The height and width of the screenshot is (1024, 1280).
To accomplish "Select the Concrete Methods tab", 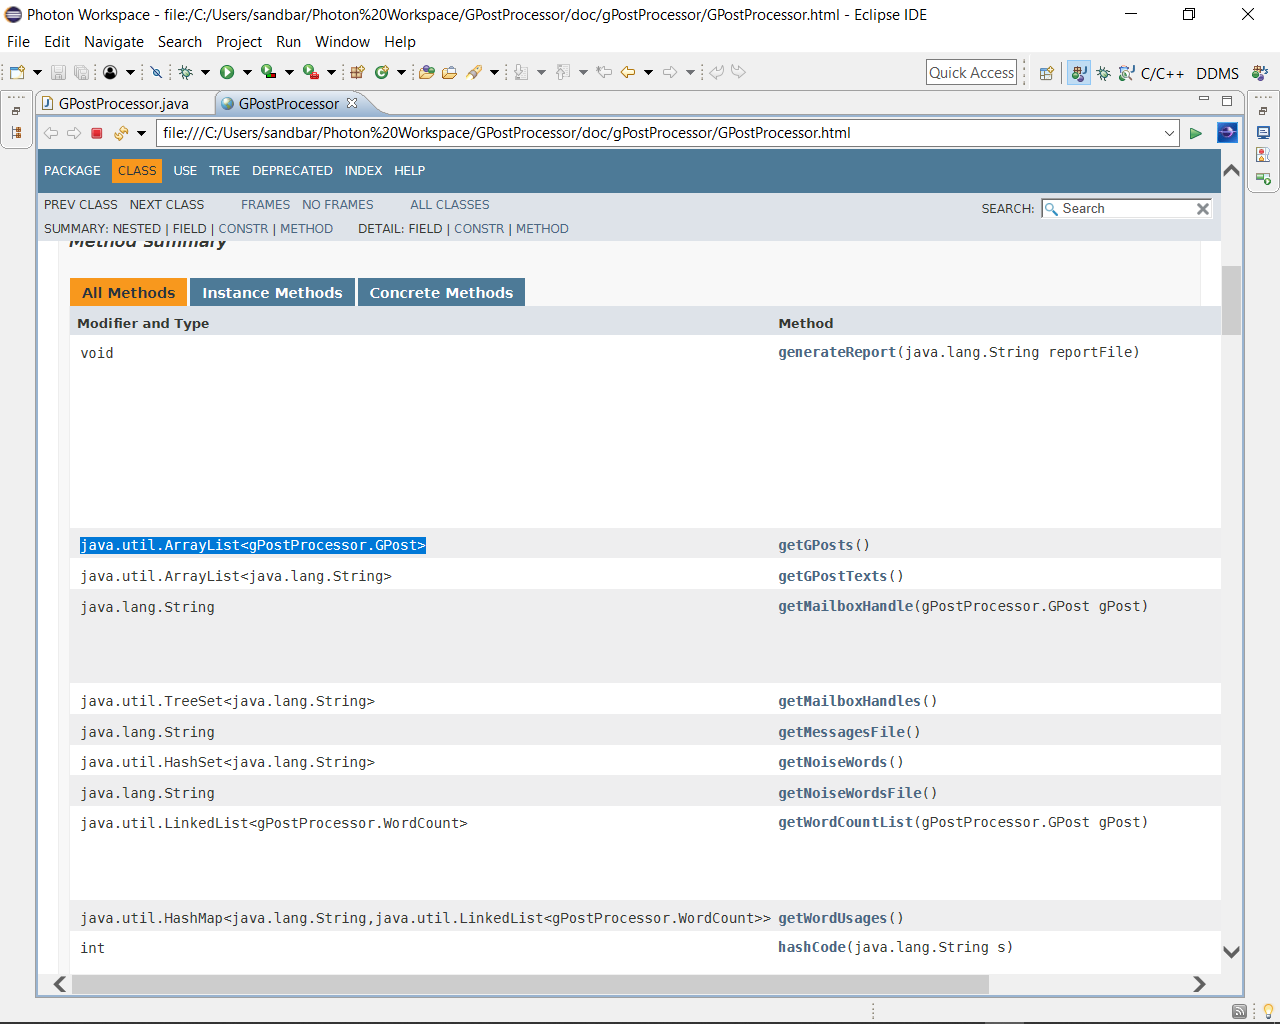I will point(441,292).
